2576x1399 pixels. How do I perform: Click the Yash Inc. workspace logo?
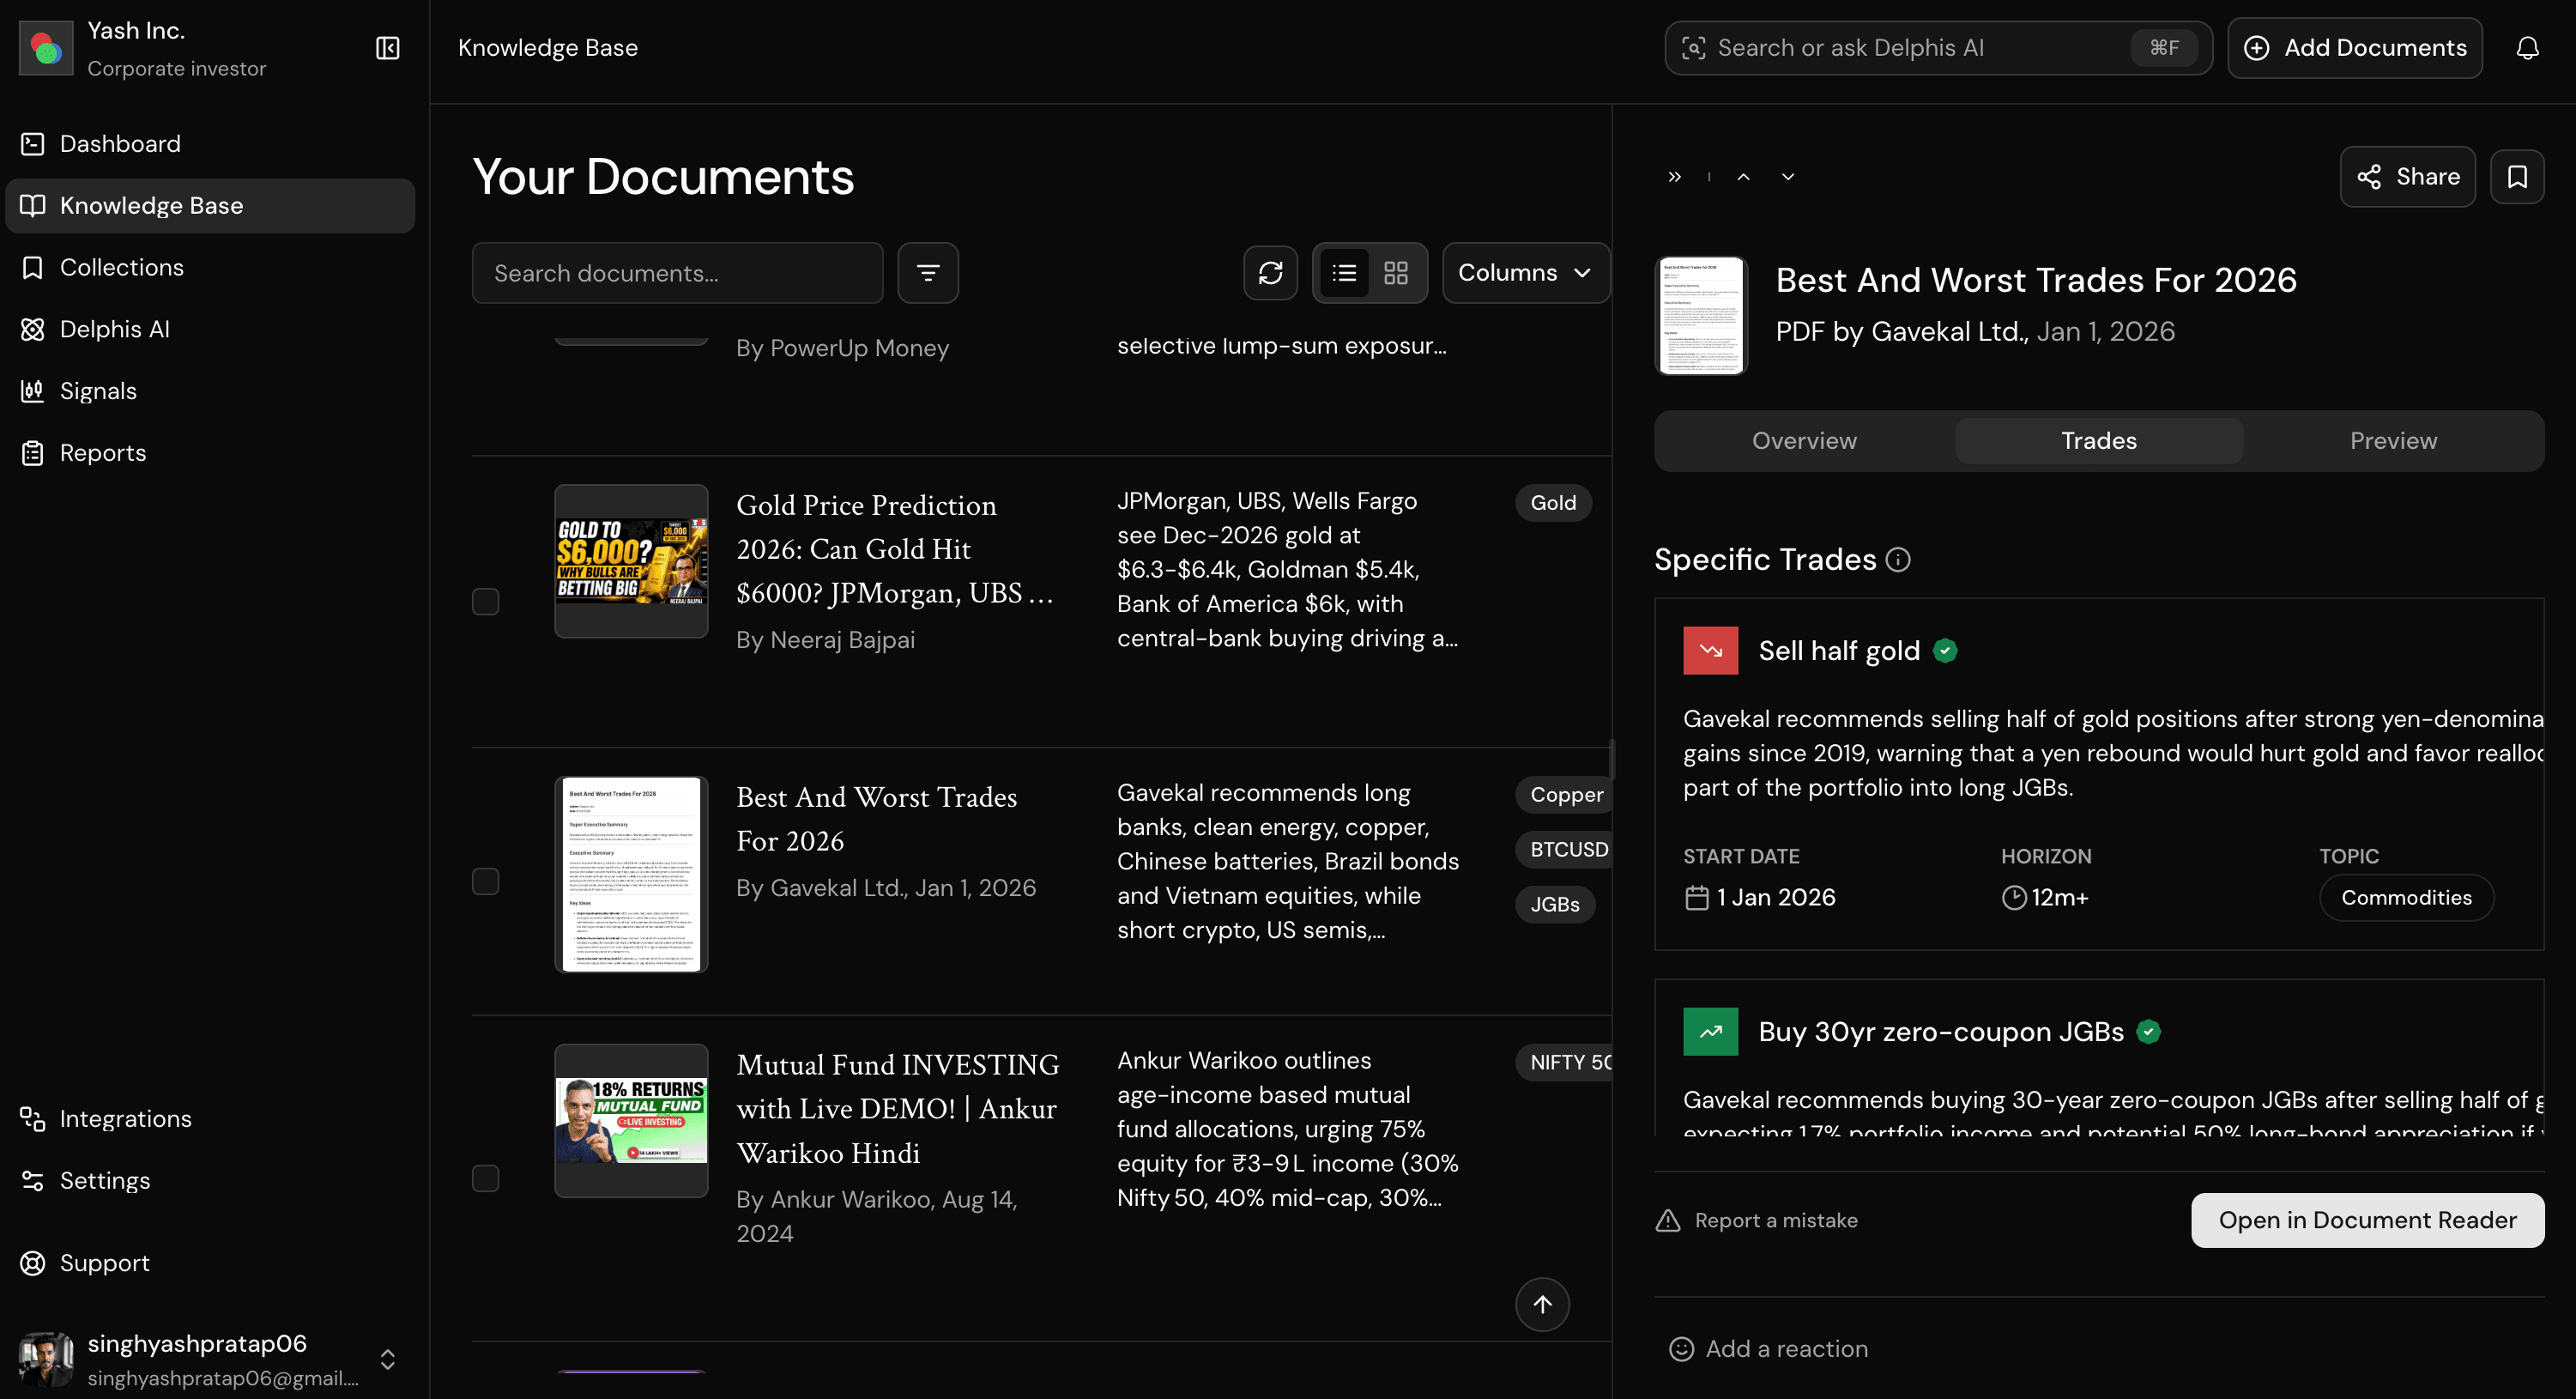46,48
